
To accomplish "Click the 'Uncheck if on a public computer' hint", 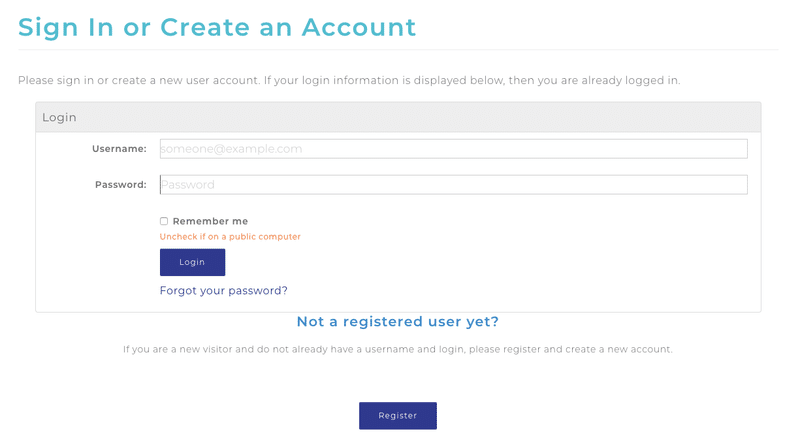I will coord(230,237).
